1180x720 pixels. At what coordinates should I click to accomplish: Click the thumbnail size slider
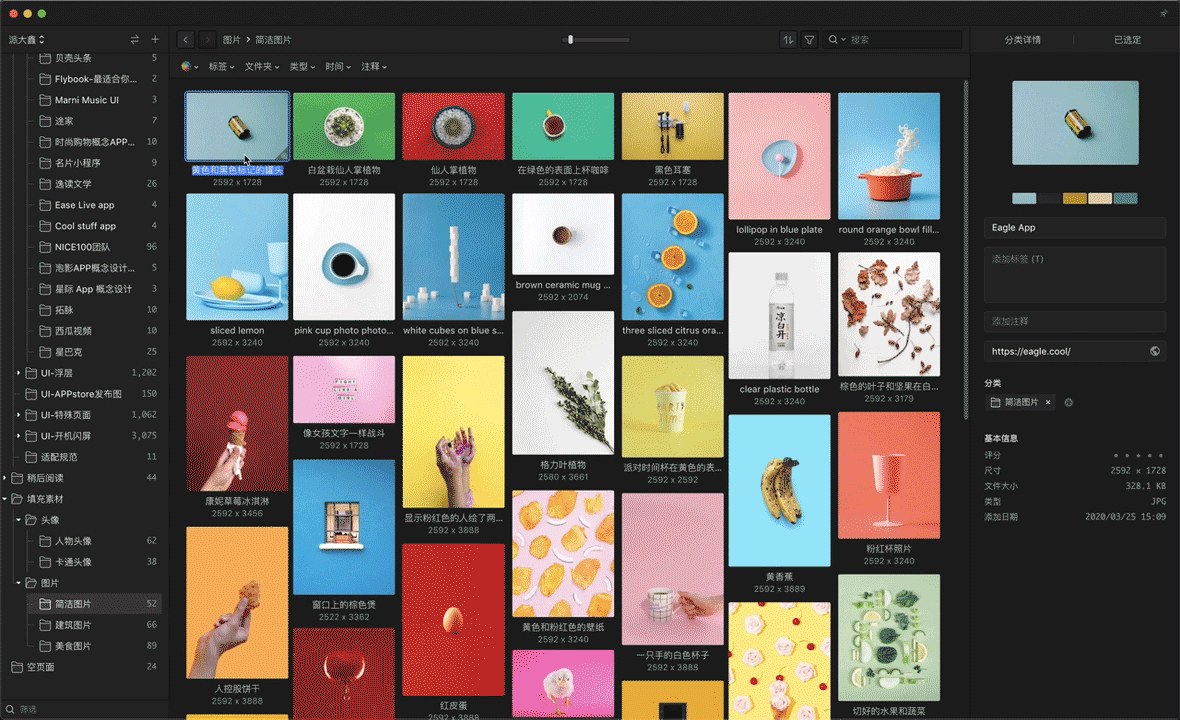tap(596, 40)
